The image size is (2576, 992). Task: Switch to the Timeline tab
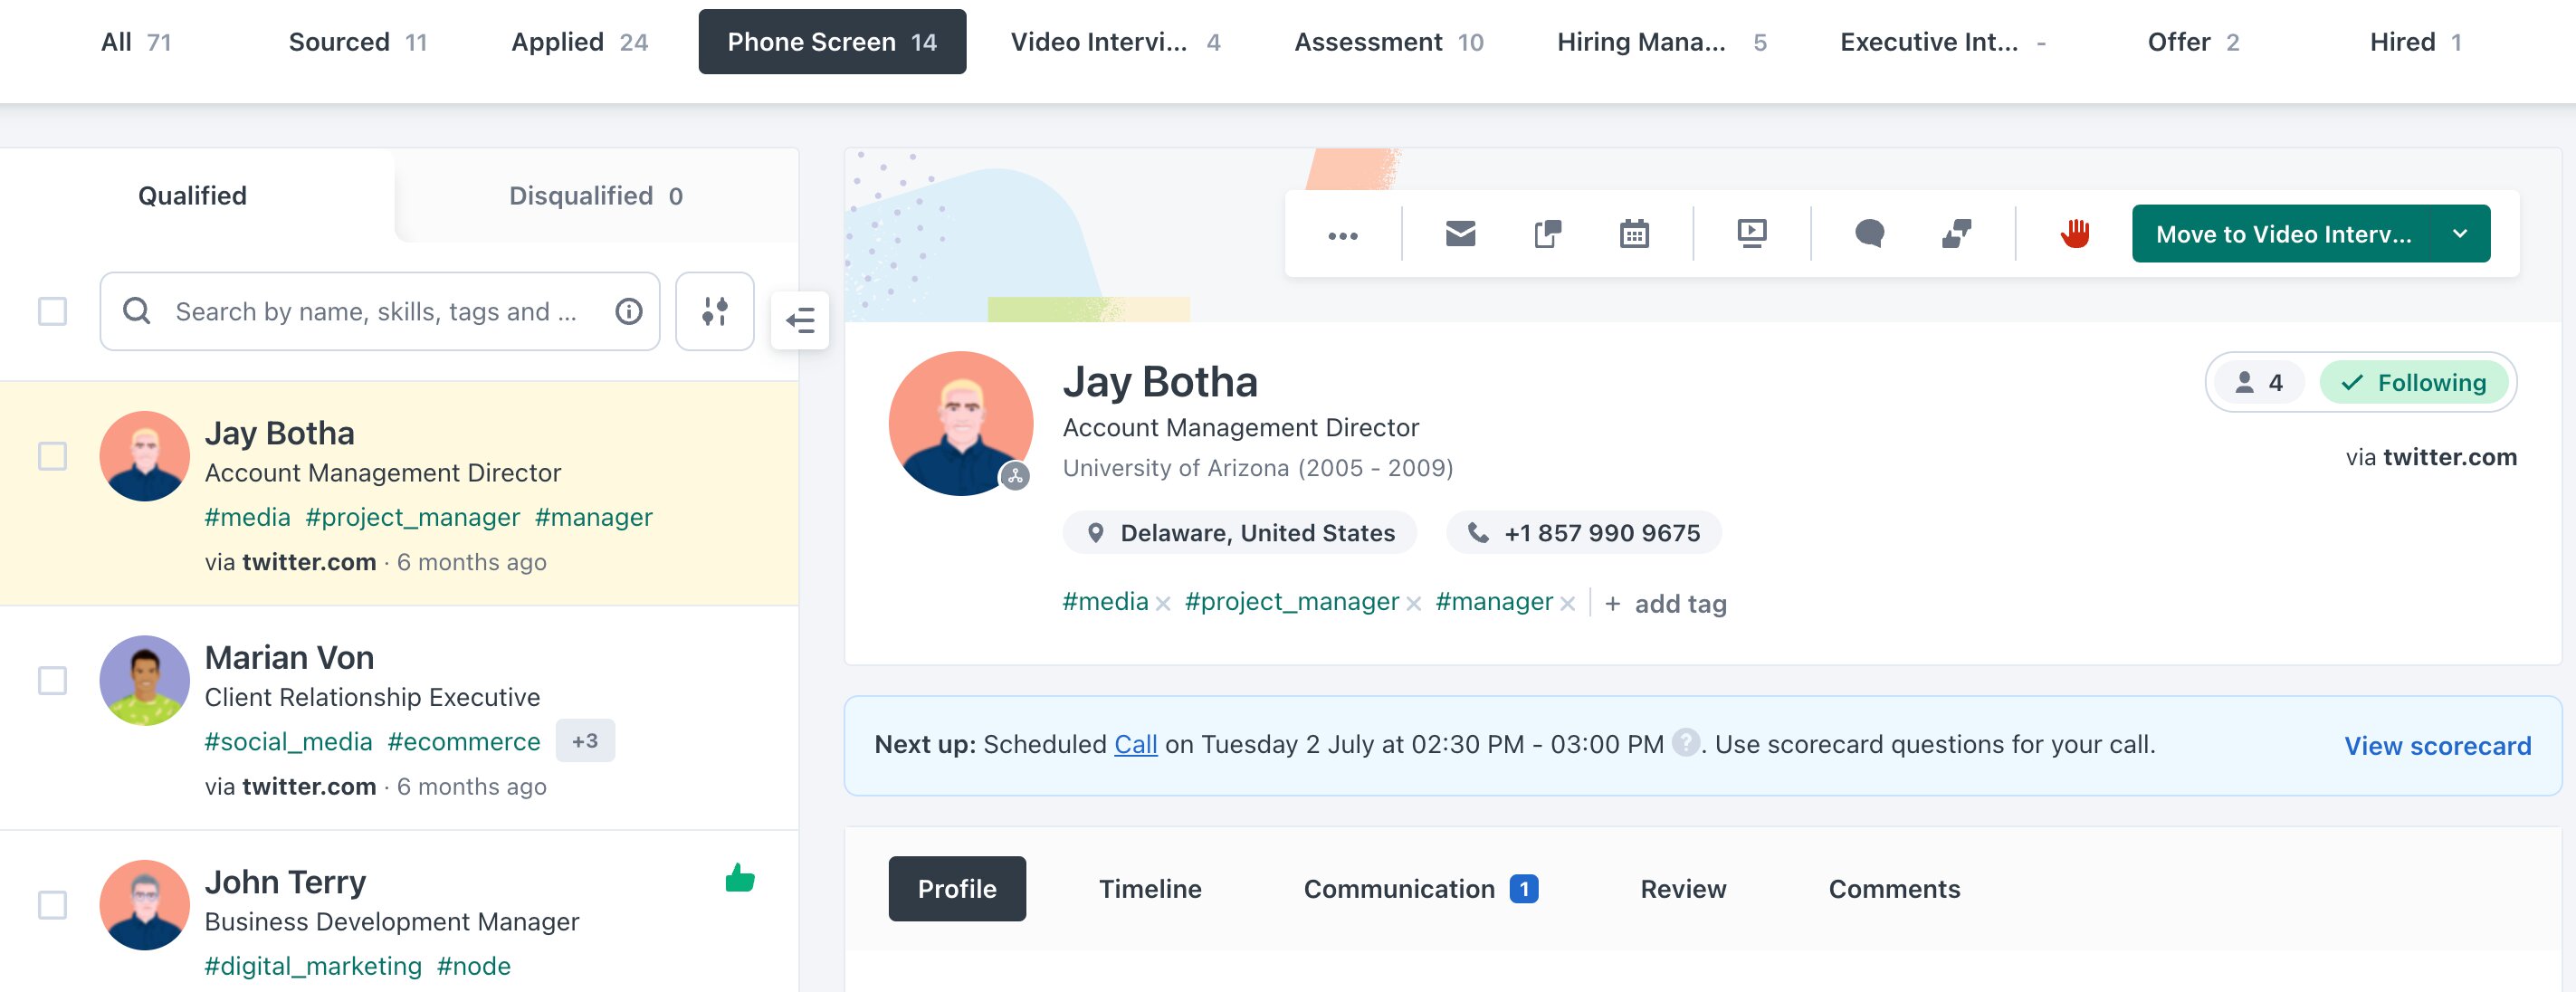pyautogui.click(x=1150, y=889)
